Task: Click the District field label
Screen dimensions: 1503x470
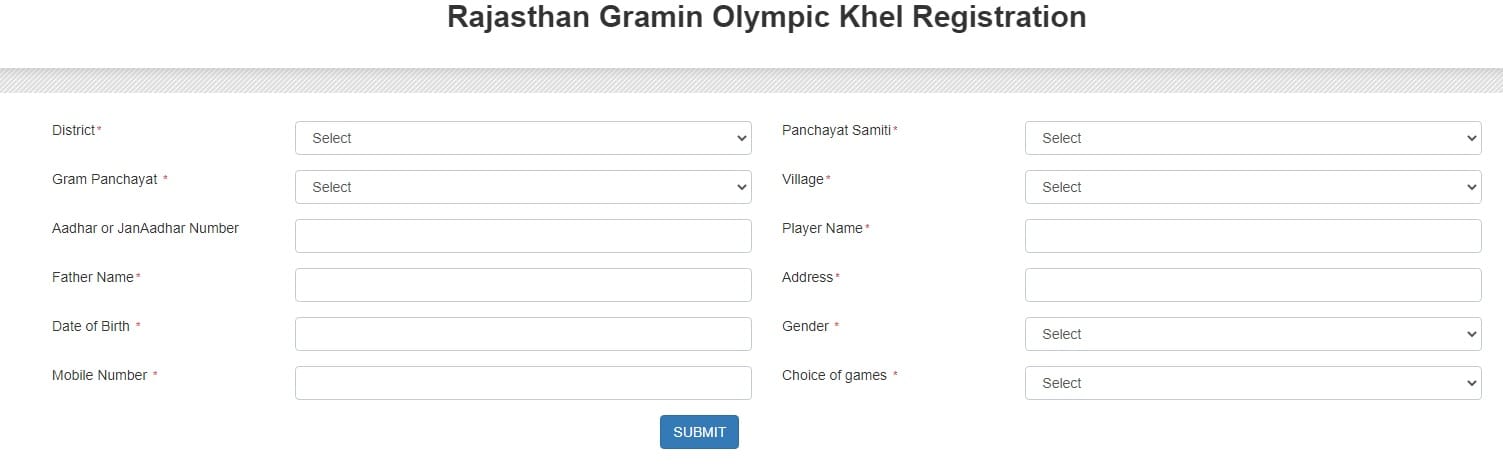Action: click(74, 130)
